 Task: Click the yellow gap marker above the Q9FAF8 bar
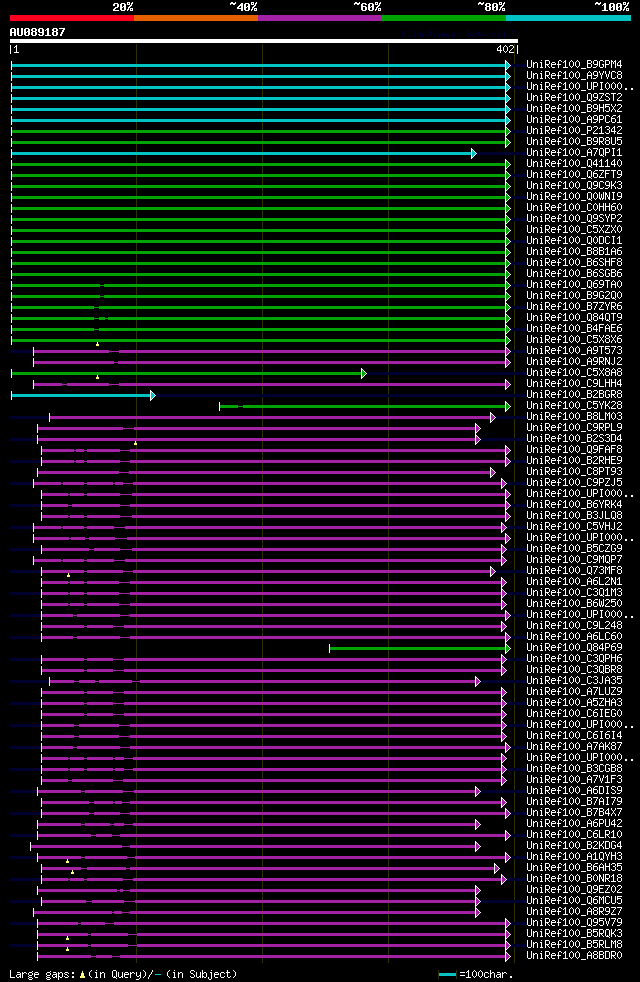click(135, 443)
